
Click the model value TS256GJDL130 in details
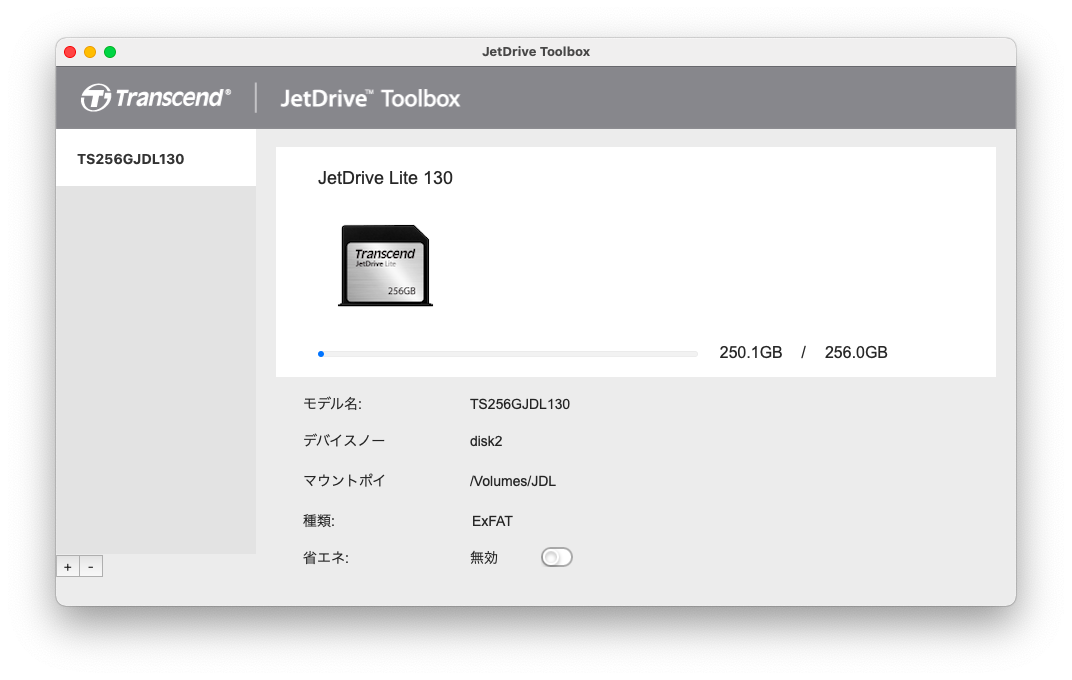tap(520, 405)
